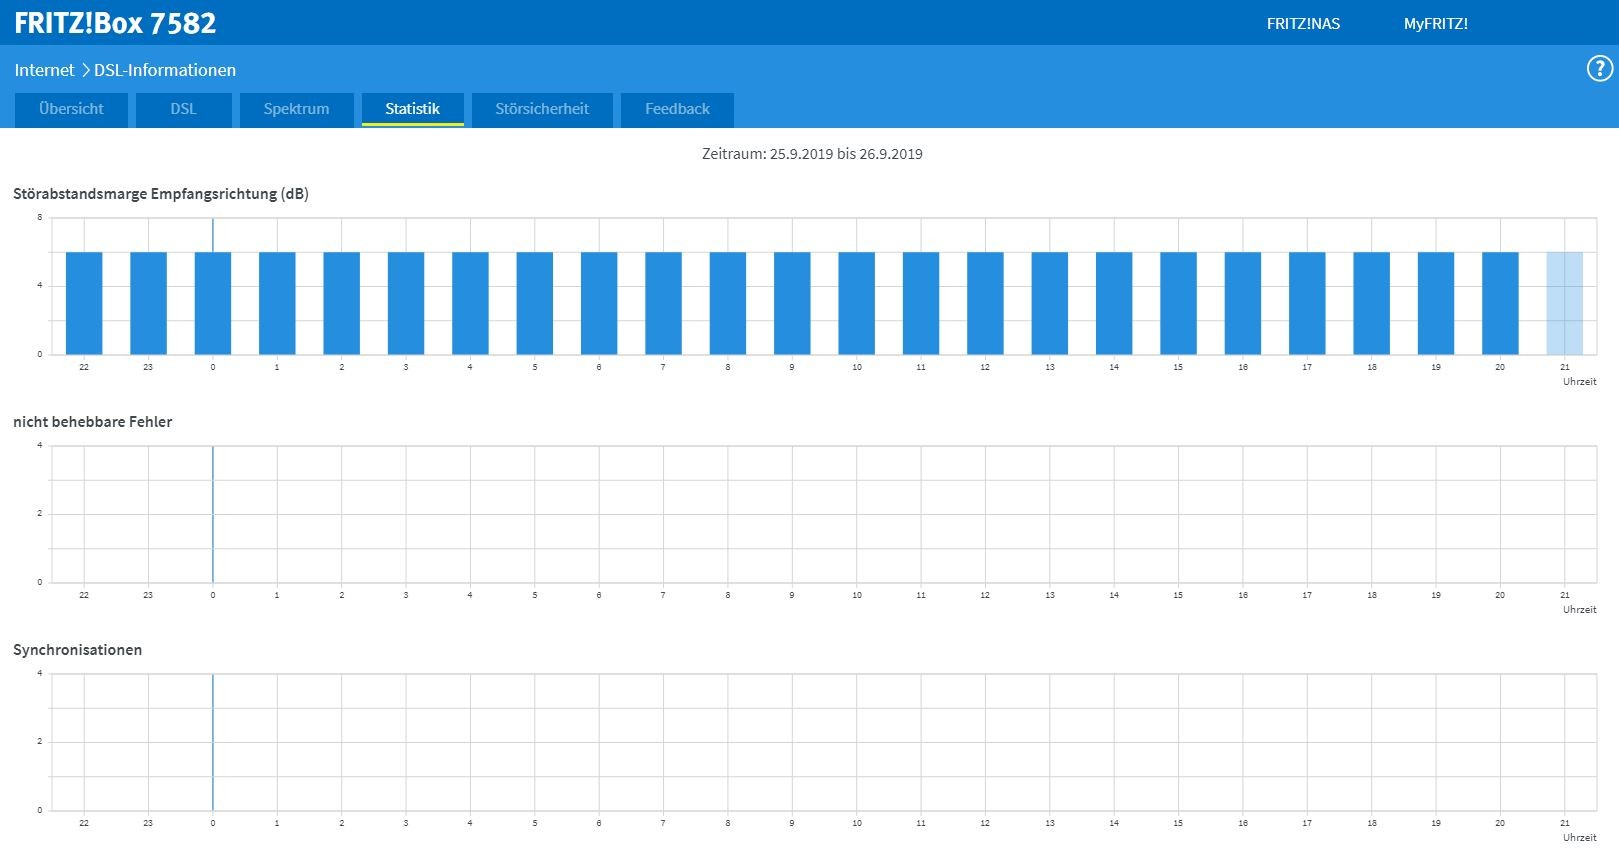Click the active Statistik tab

[412, 109]
